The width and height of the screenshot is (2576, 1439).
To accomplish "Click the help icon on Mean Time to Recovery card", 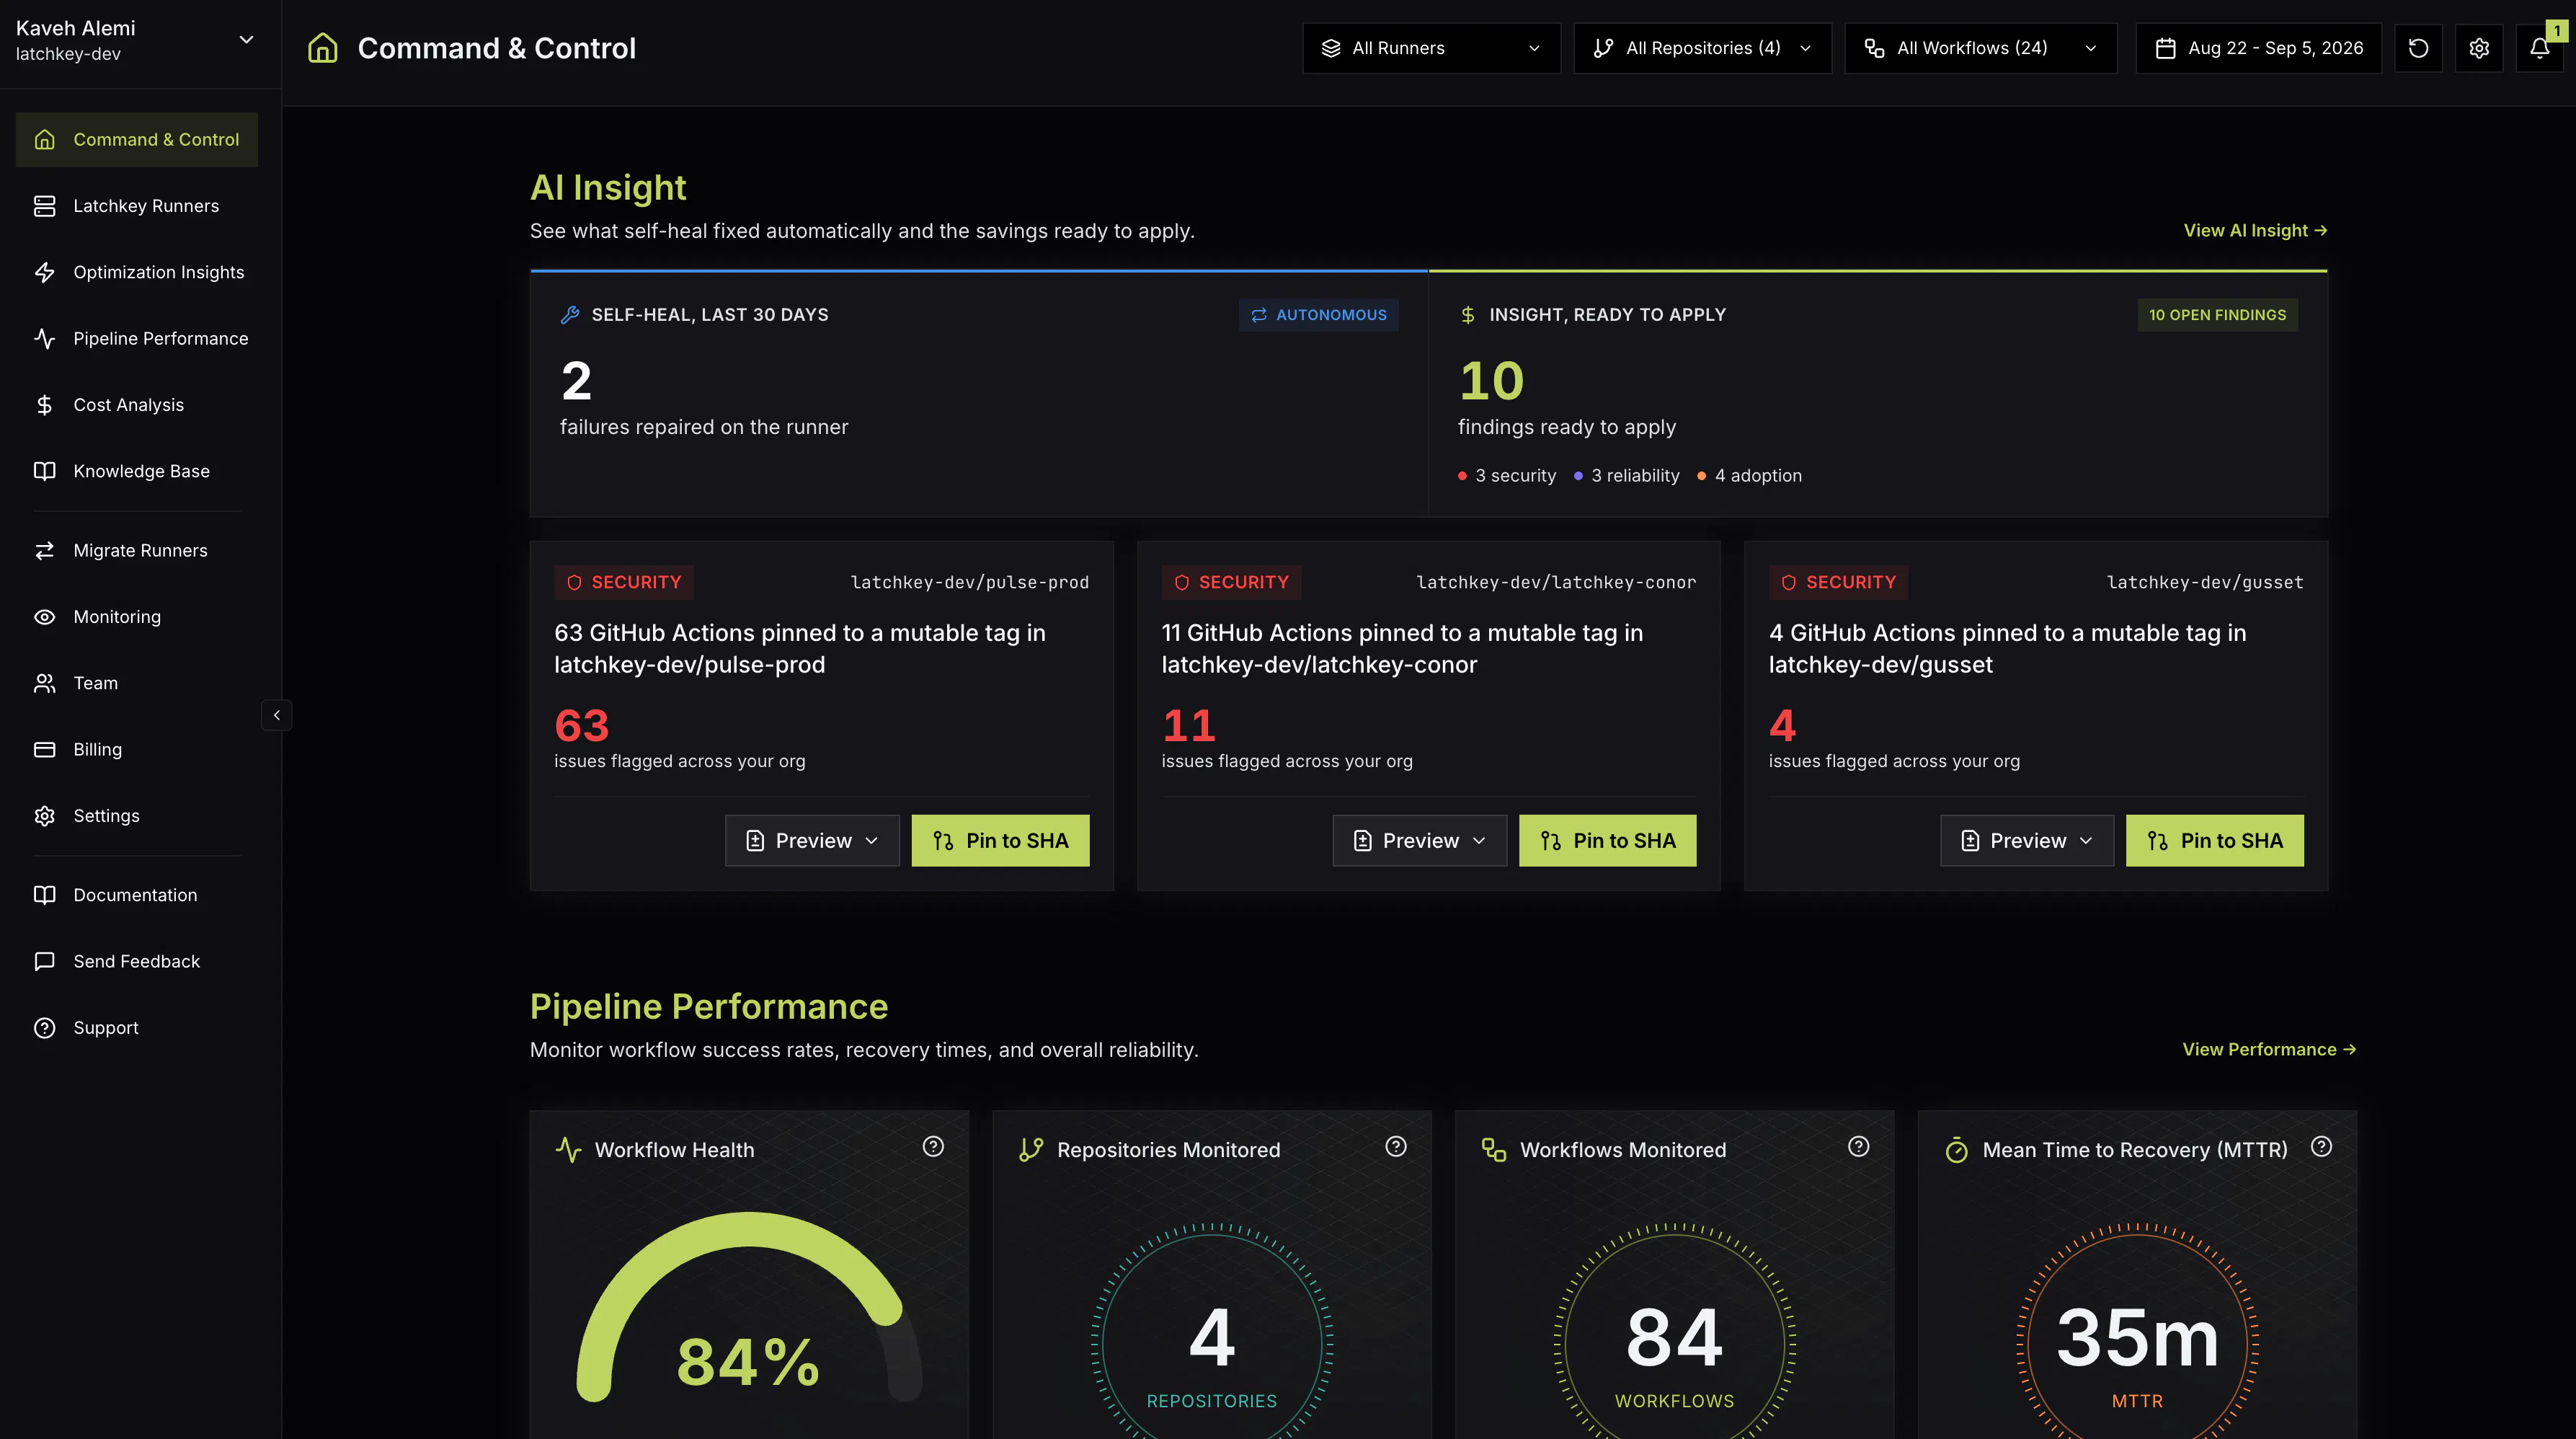I will coord(2322,1147).
